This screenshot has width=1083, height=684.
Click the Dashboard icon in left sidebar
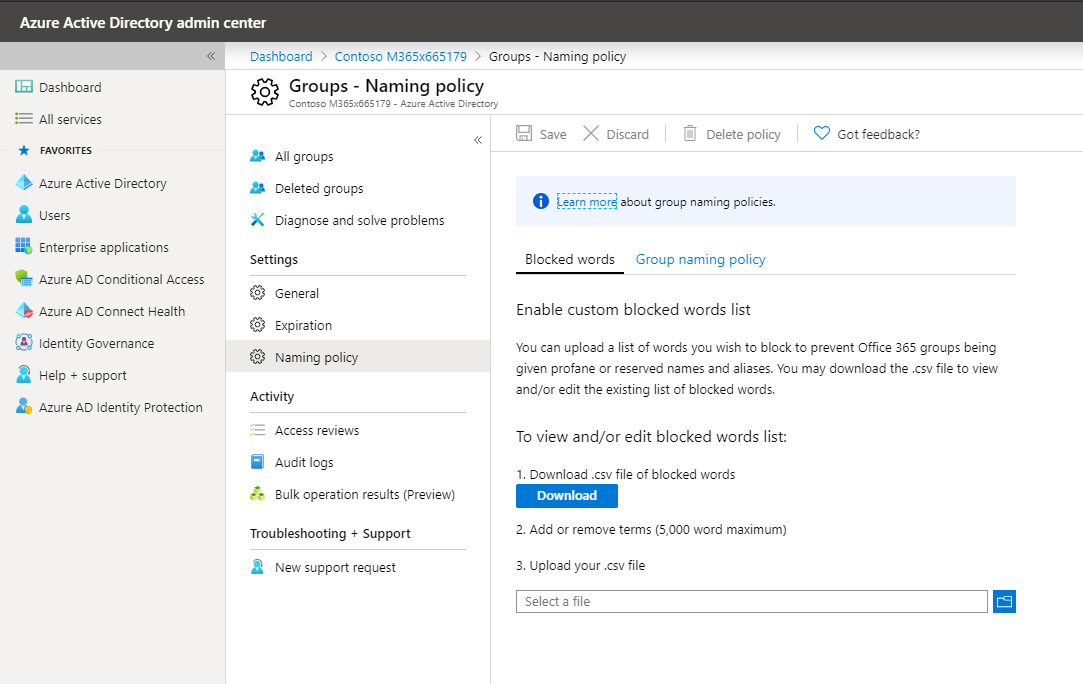coord(24,87)
